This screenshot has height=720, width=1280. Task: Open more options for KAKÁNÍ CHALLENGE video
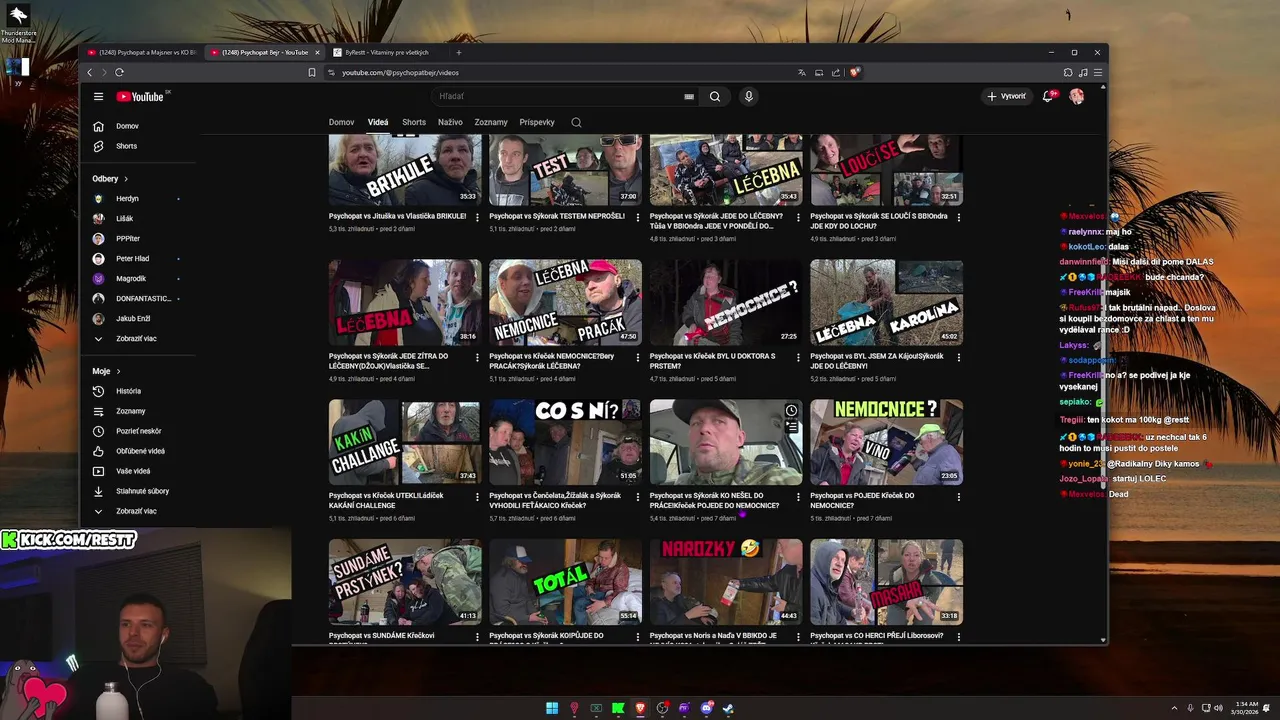[477, 497]
